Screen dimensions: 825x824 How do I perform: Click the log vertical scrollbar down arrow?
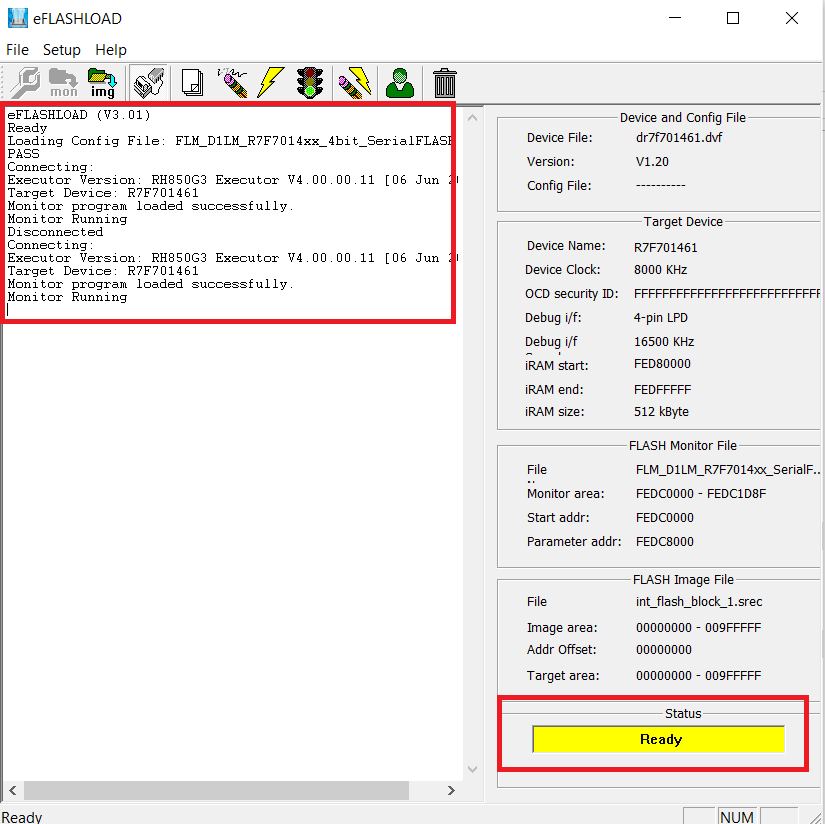tap(472, 769)
